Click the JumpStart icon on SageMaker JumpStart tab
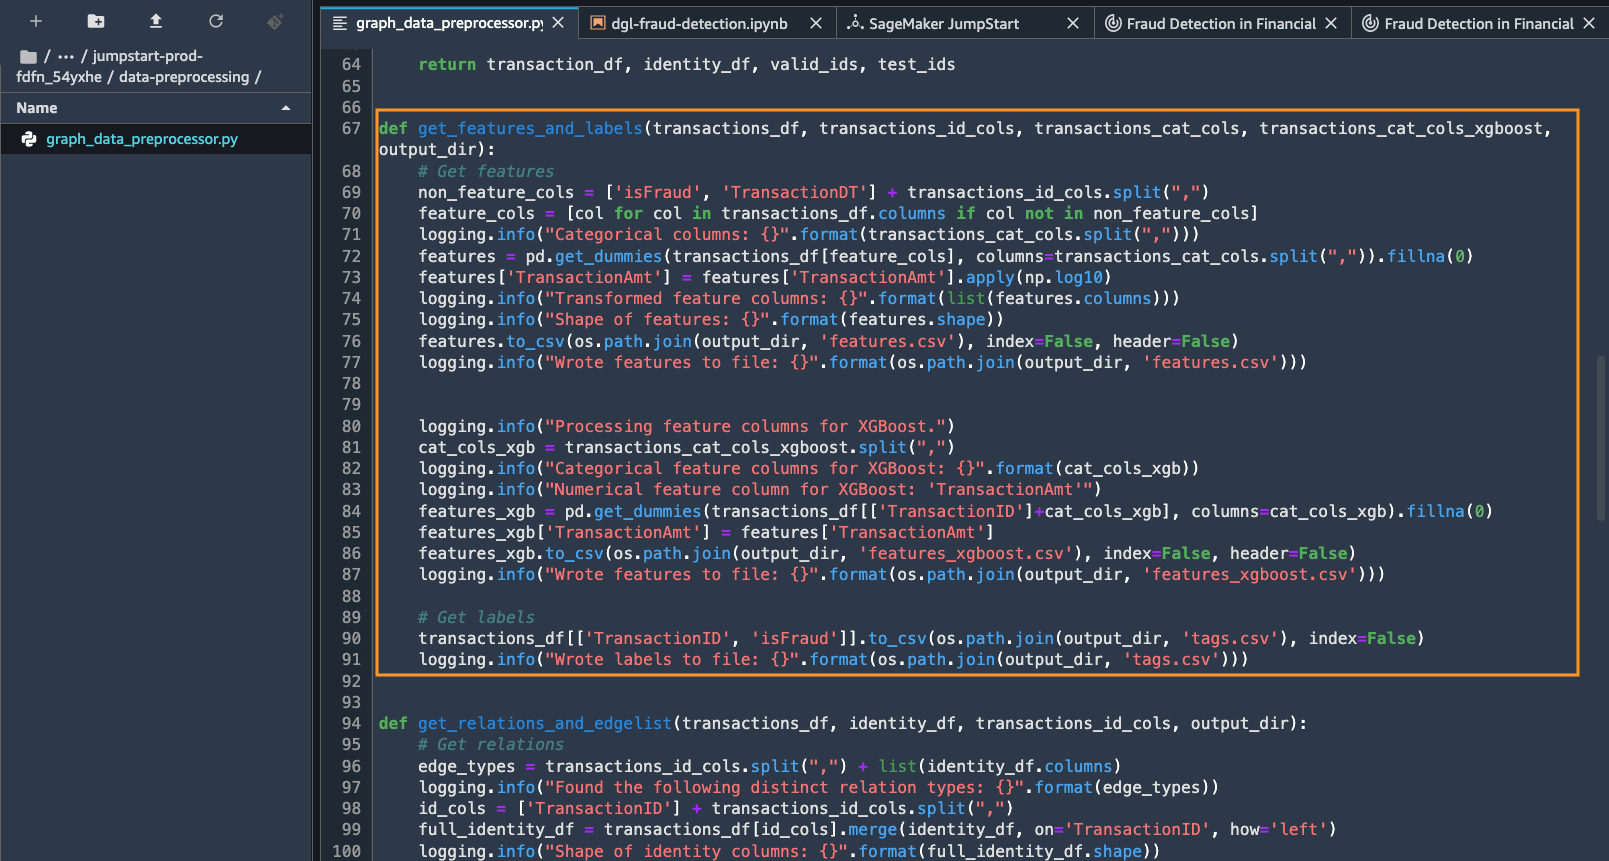 point(855,23)
